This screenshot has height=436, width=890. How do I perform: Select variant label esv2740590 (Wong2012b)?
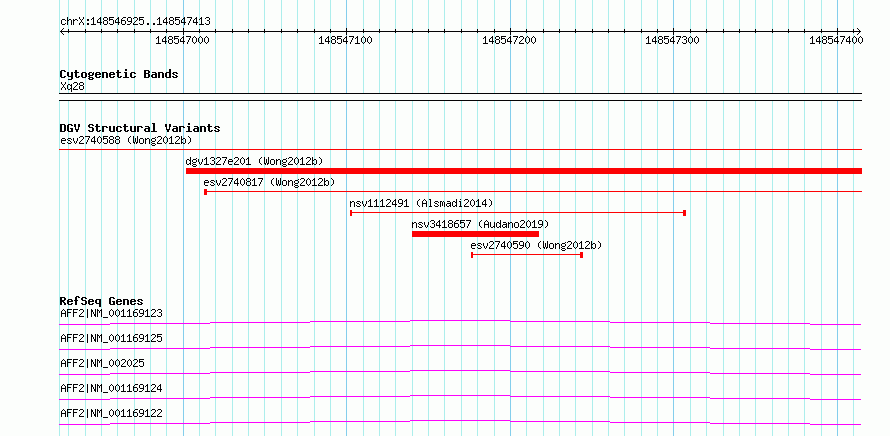536,245
